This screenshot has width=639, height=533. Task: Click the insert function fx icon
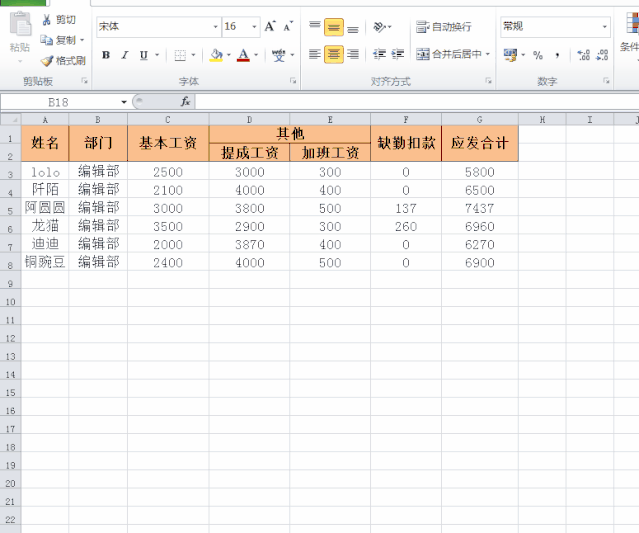pyautogui.click(x=185, y=102)
